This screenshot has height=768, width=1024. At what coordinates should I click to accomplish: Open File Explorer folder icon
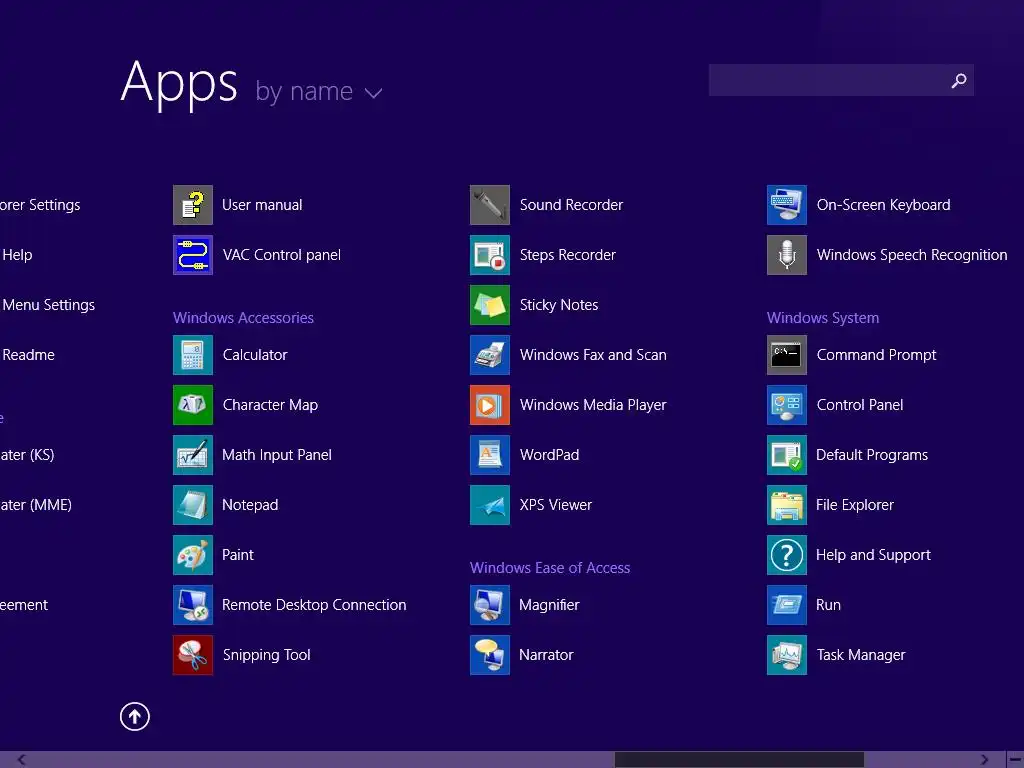(x=787, y=505)
